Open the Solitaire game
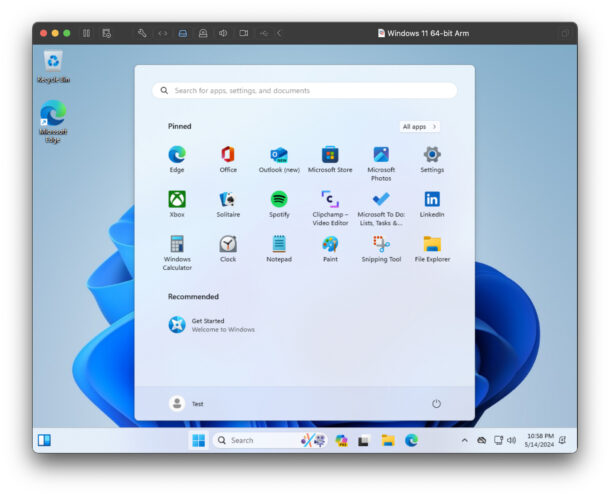610x496 pixels. pos(228,204)
